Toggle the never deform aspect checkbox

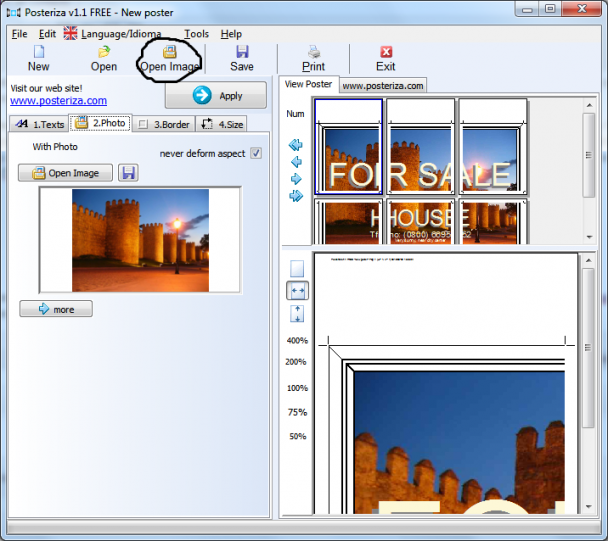[x=256, y=153]
